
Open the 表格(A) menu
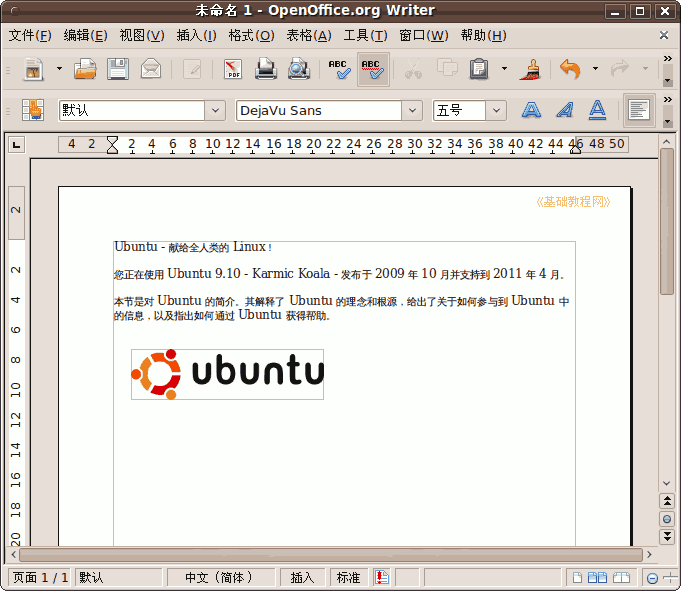point(309,36)
